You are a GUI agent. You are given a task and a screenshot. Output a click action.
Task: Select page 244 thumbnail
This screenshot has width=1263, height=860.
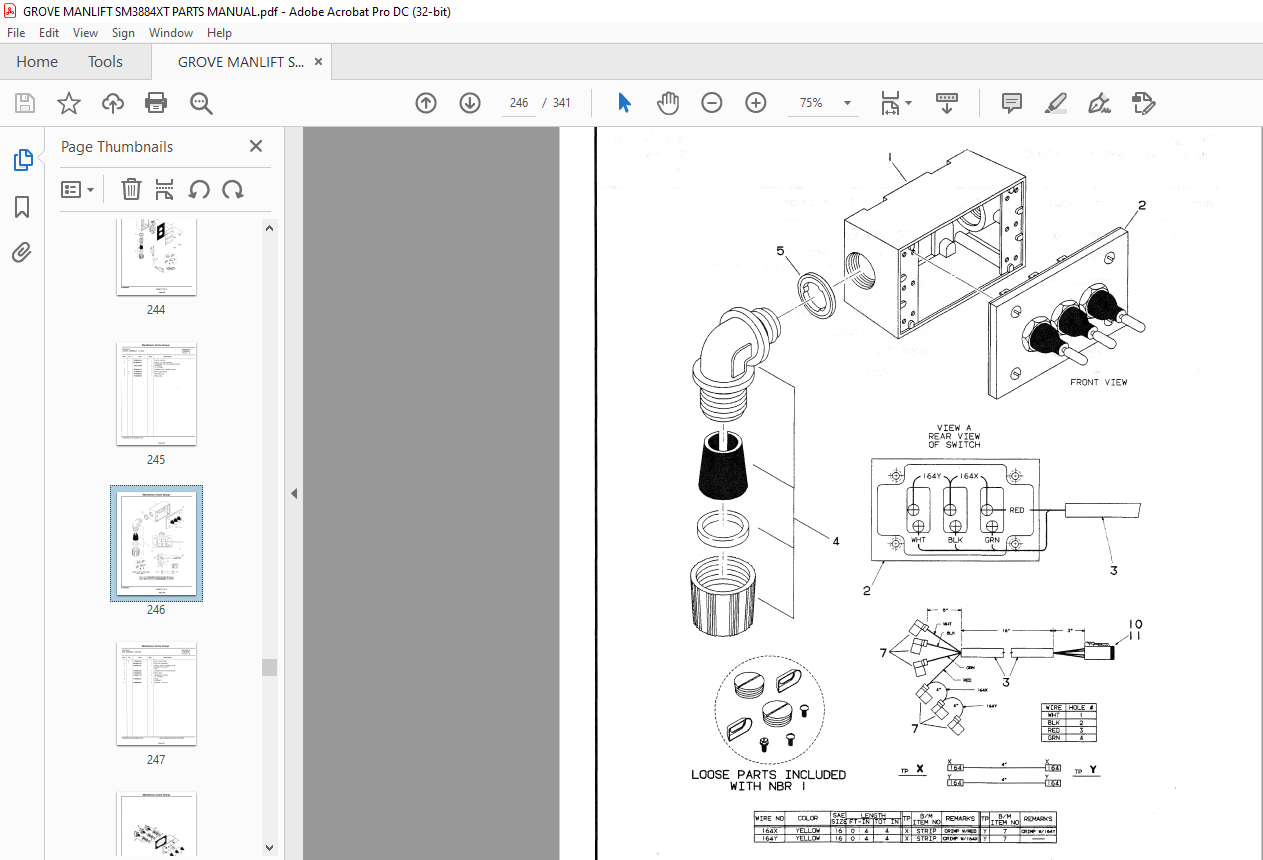[156, 258]
